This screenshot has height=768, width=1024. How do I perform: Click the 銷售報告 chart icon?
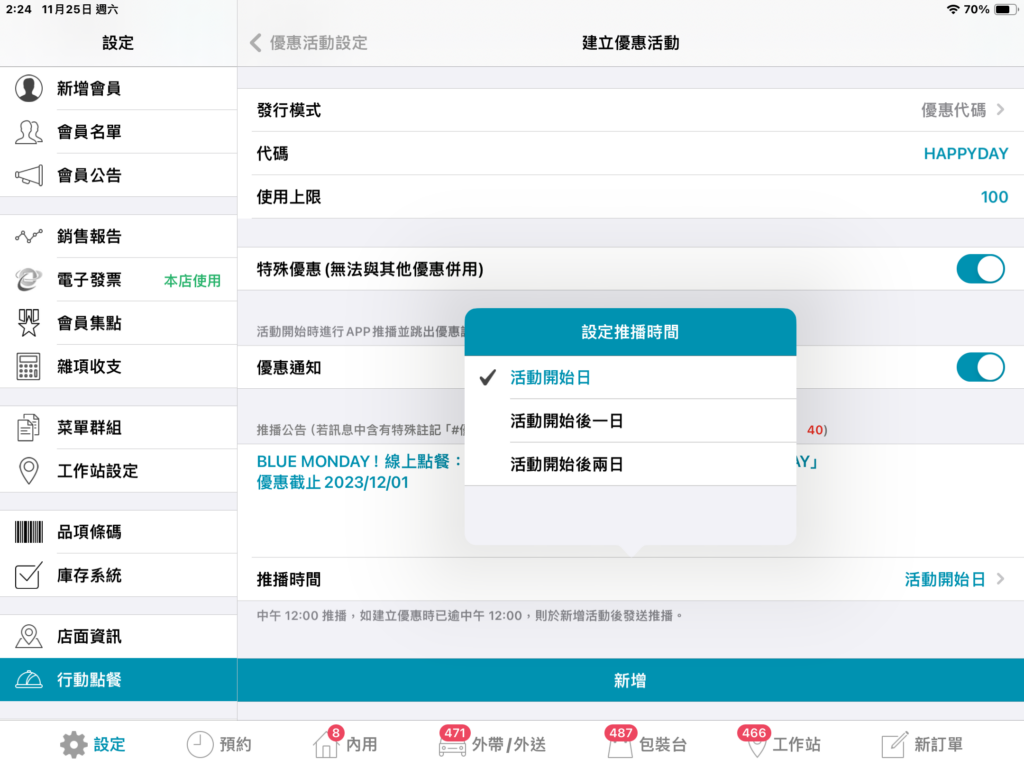click(29, 236)
